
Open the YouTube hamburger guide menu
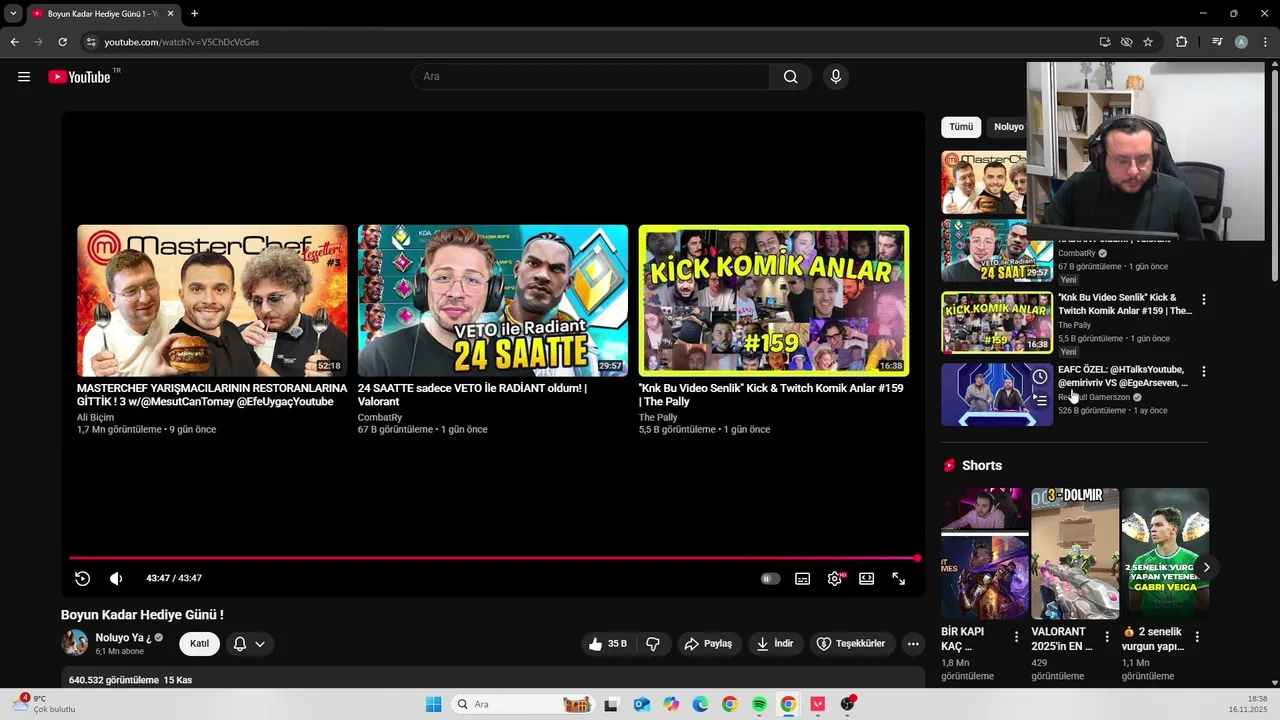click(24, 77)
